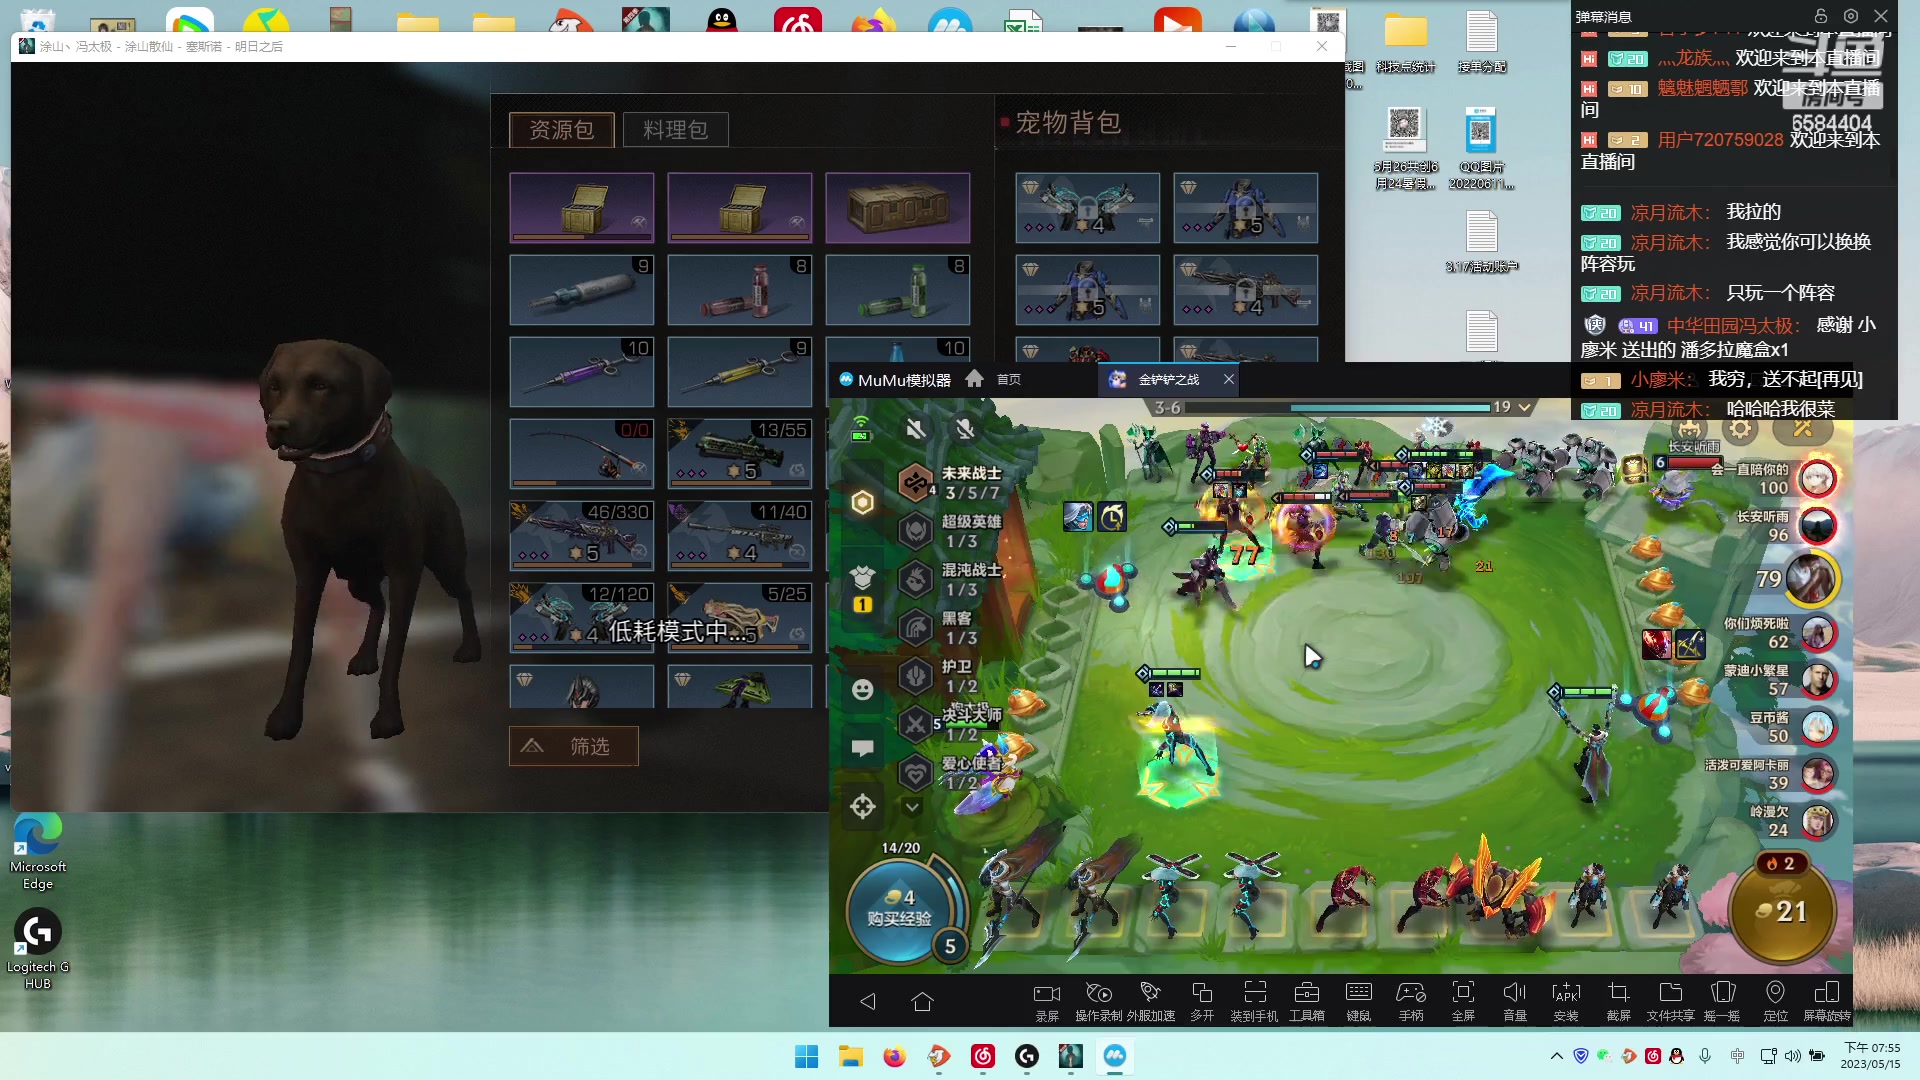Toggle the muted speaker icon in game

point(915,429)
